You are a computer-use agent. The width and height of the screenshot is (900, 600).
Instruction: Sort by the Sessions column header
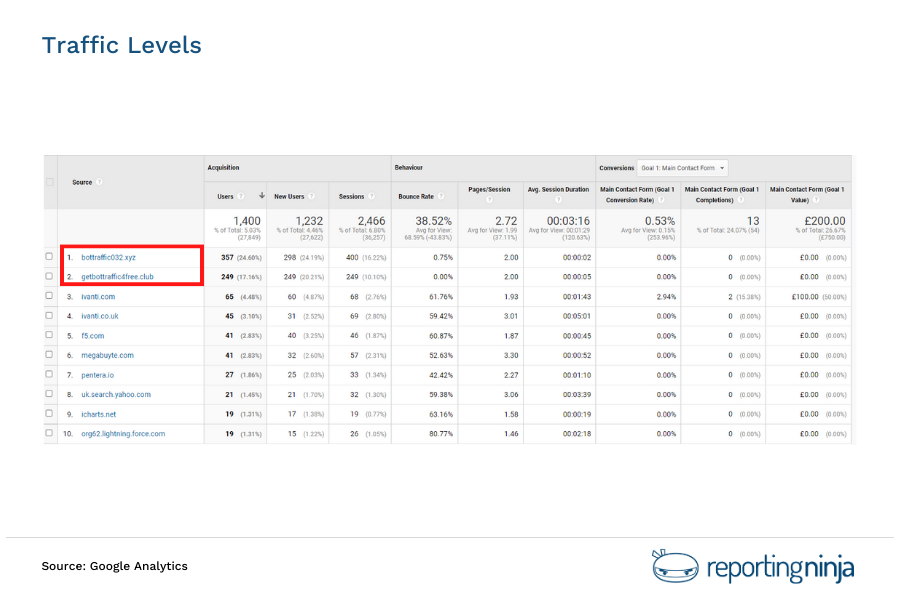tap(351, 196)
